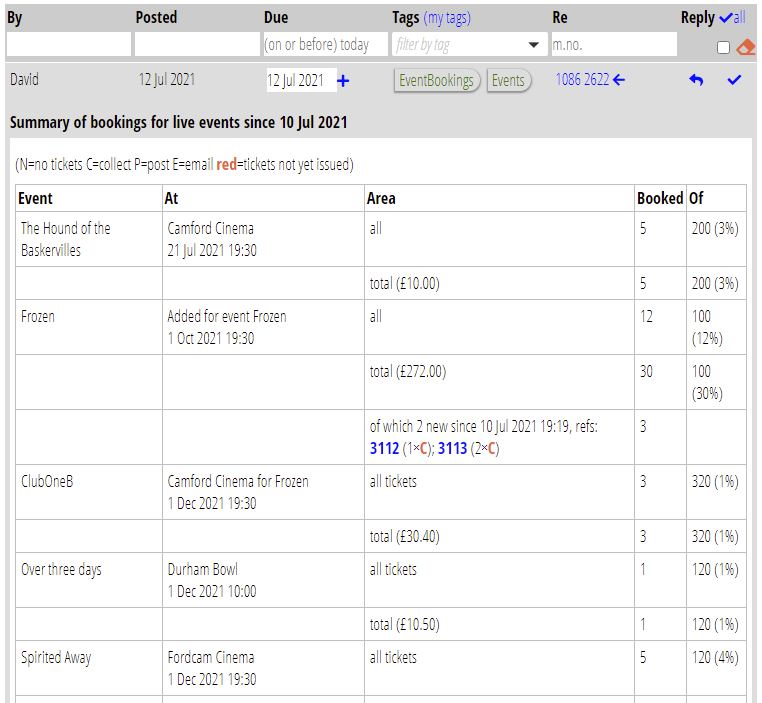762x703 pixels.
Task: Click the reply arrow icon for David's message
Action: click(696, 80)
